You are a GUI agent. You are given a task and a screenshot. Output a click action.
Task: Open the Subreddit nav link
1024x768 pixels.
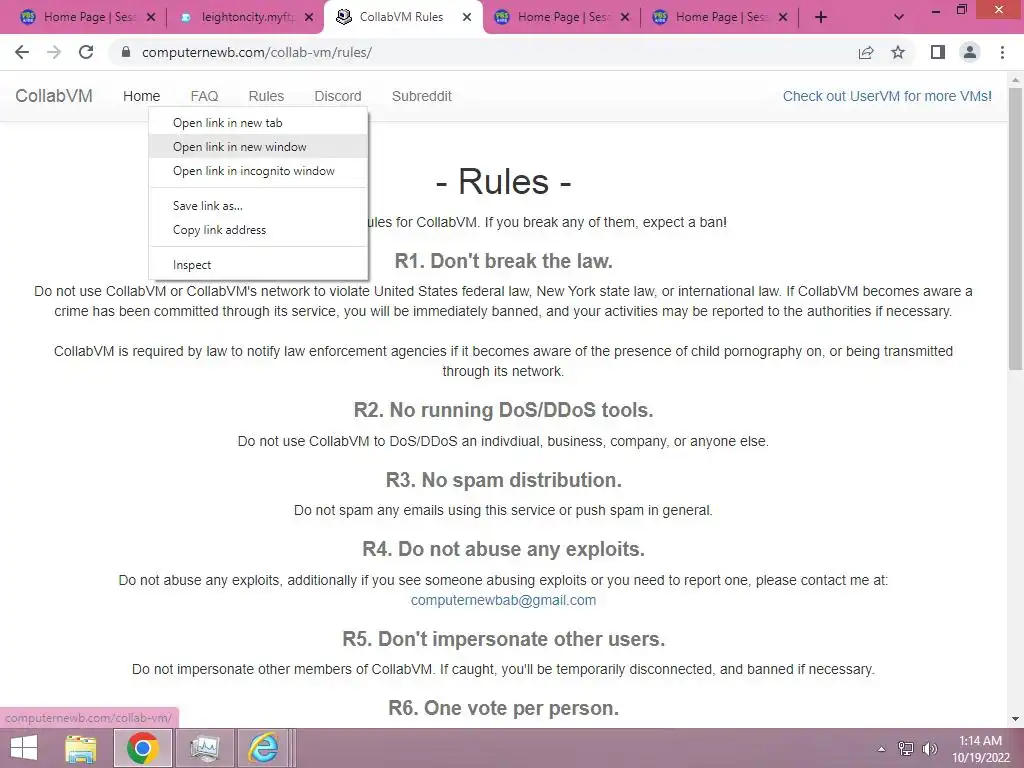[x=421, y=96]
